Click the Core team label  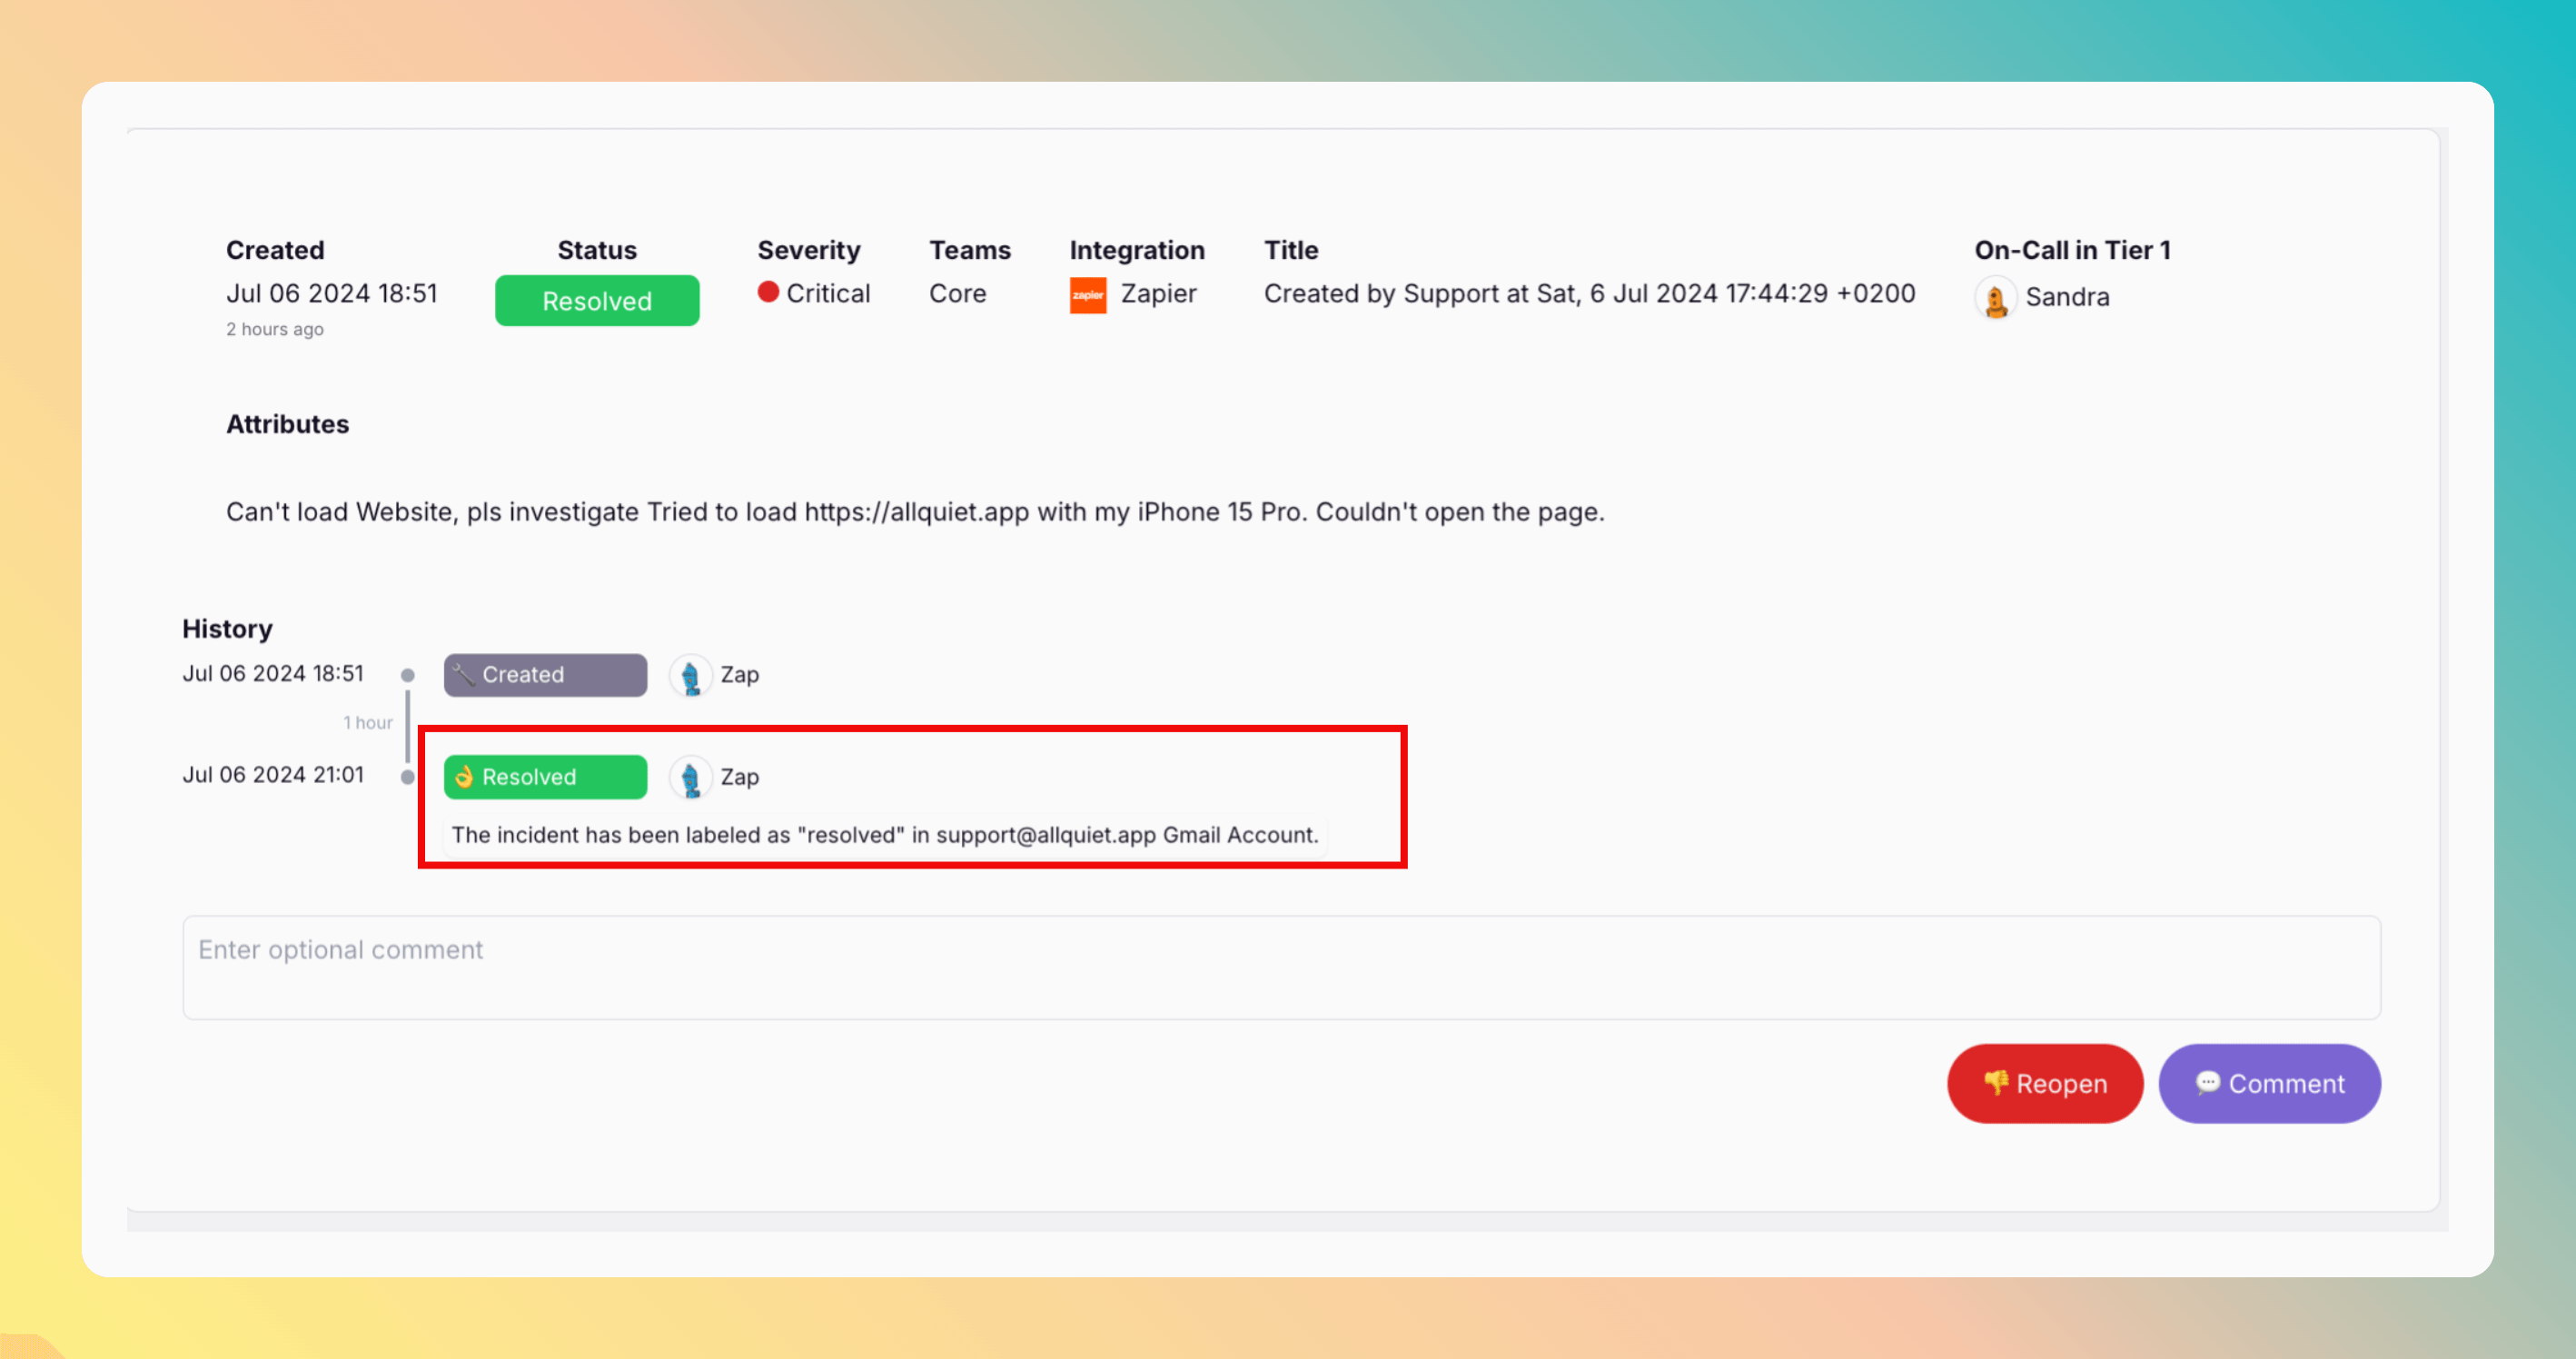coord(957,294)
